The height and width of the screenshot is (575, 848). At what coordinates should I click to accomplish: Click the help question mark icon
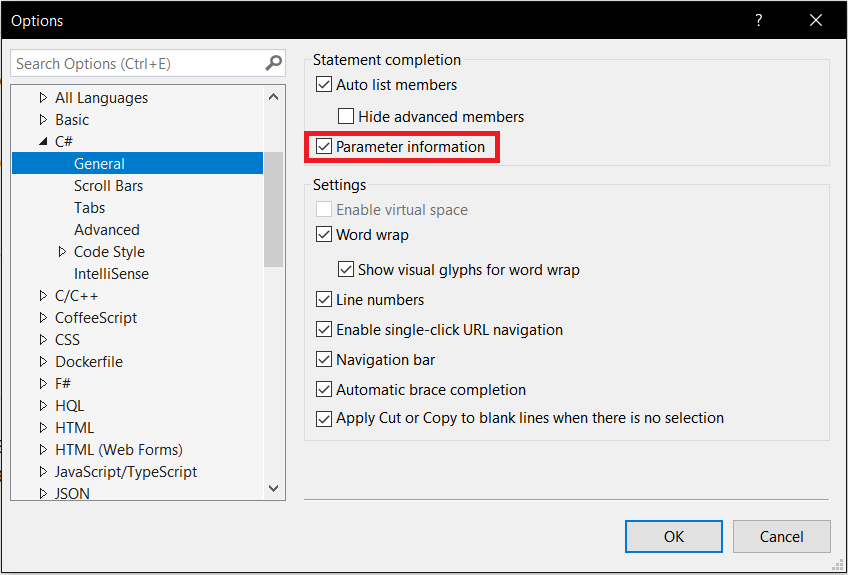(759, 21)
